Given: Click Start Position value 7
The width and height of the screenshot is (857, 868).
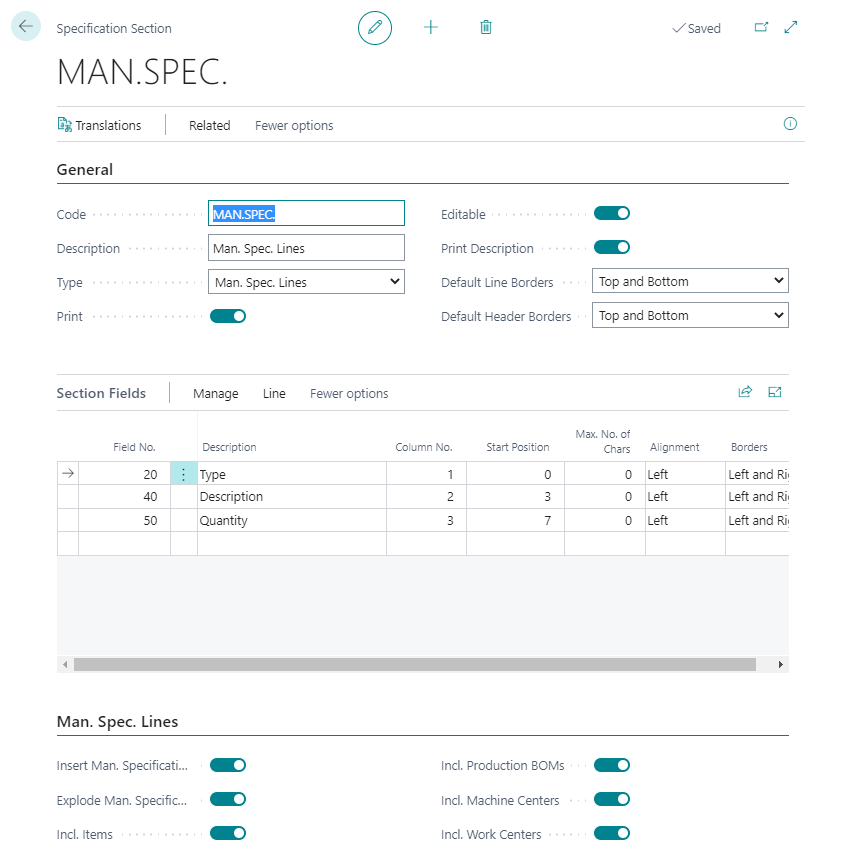Looking at the screenshot, I should (515, 520).
